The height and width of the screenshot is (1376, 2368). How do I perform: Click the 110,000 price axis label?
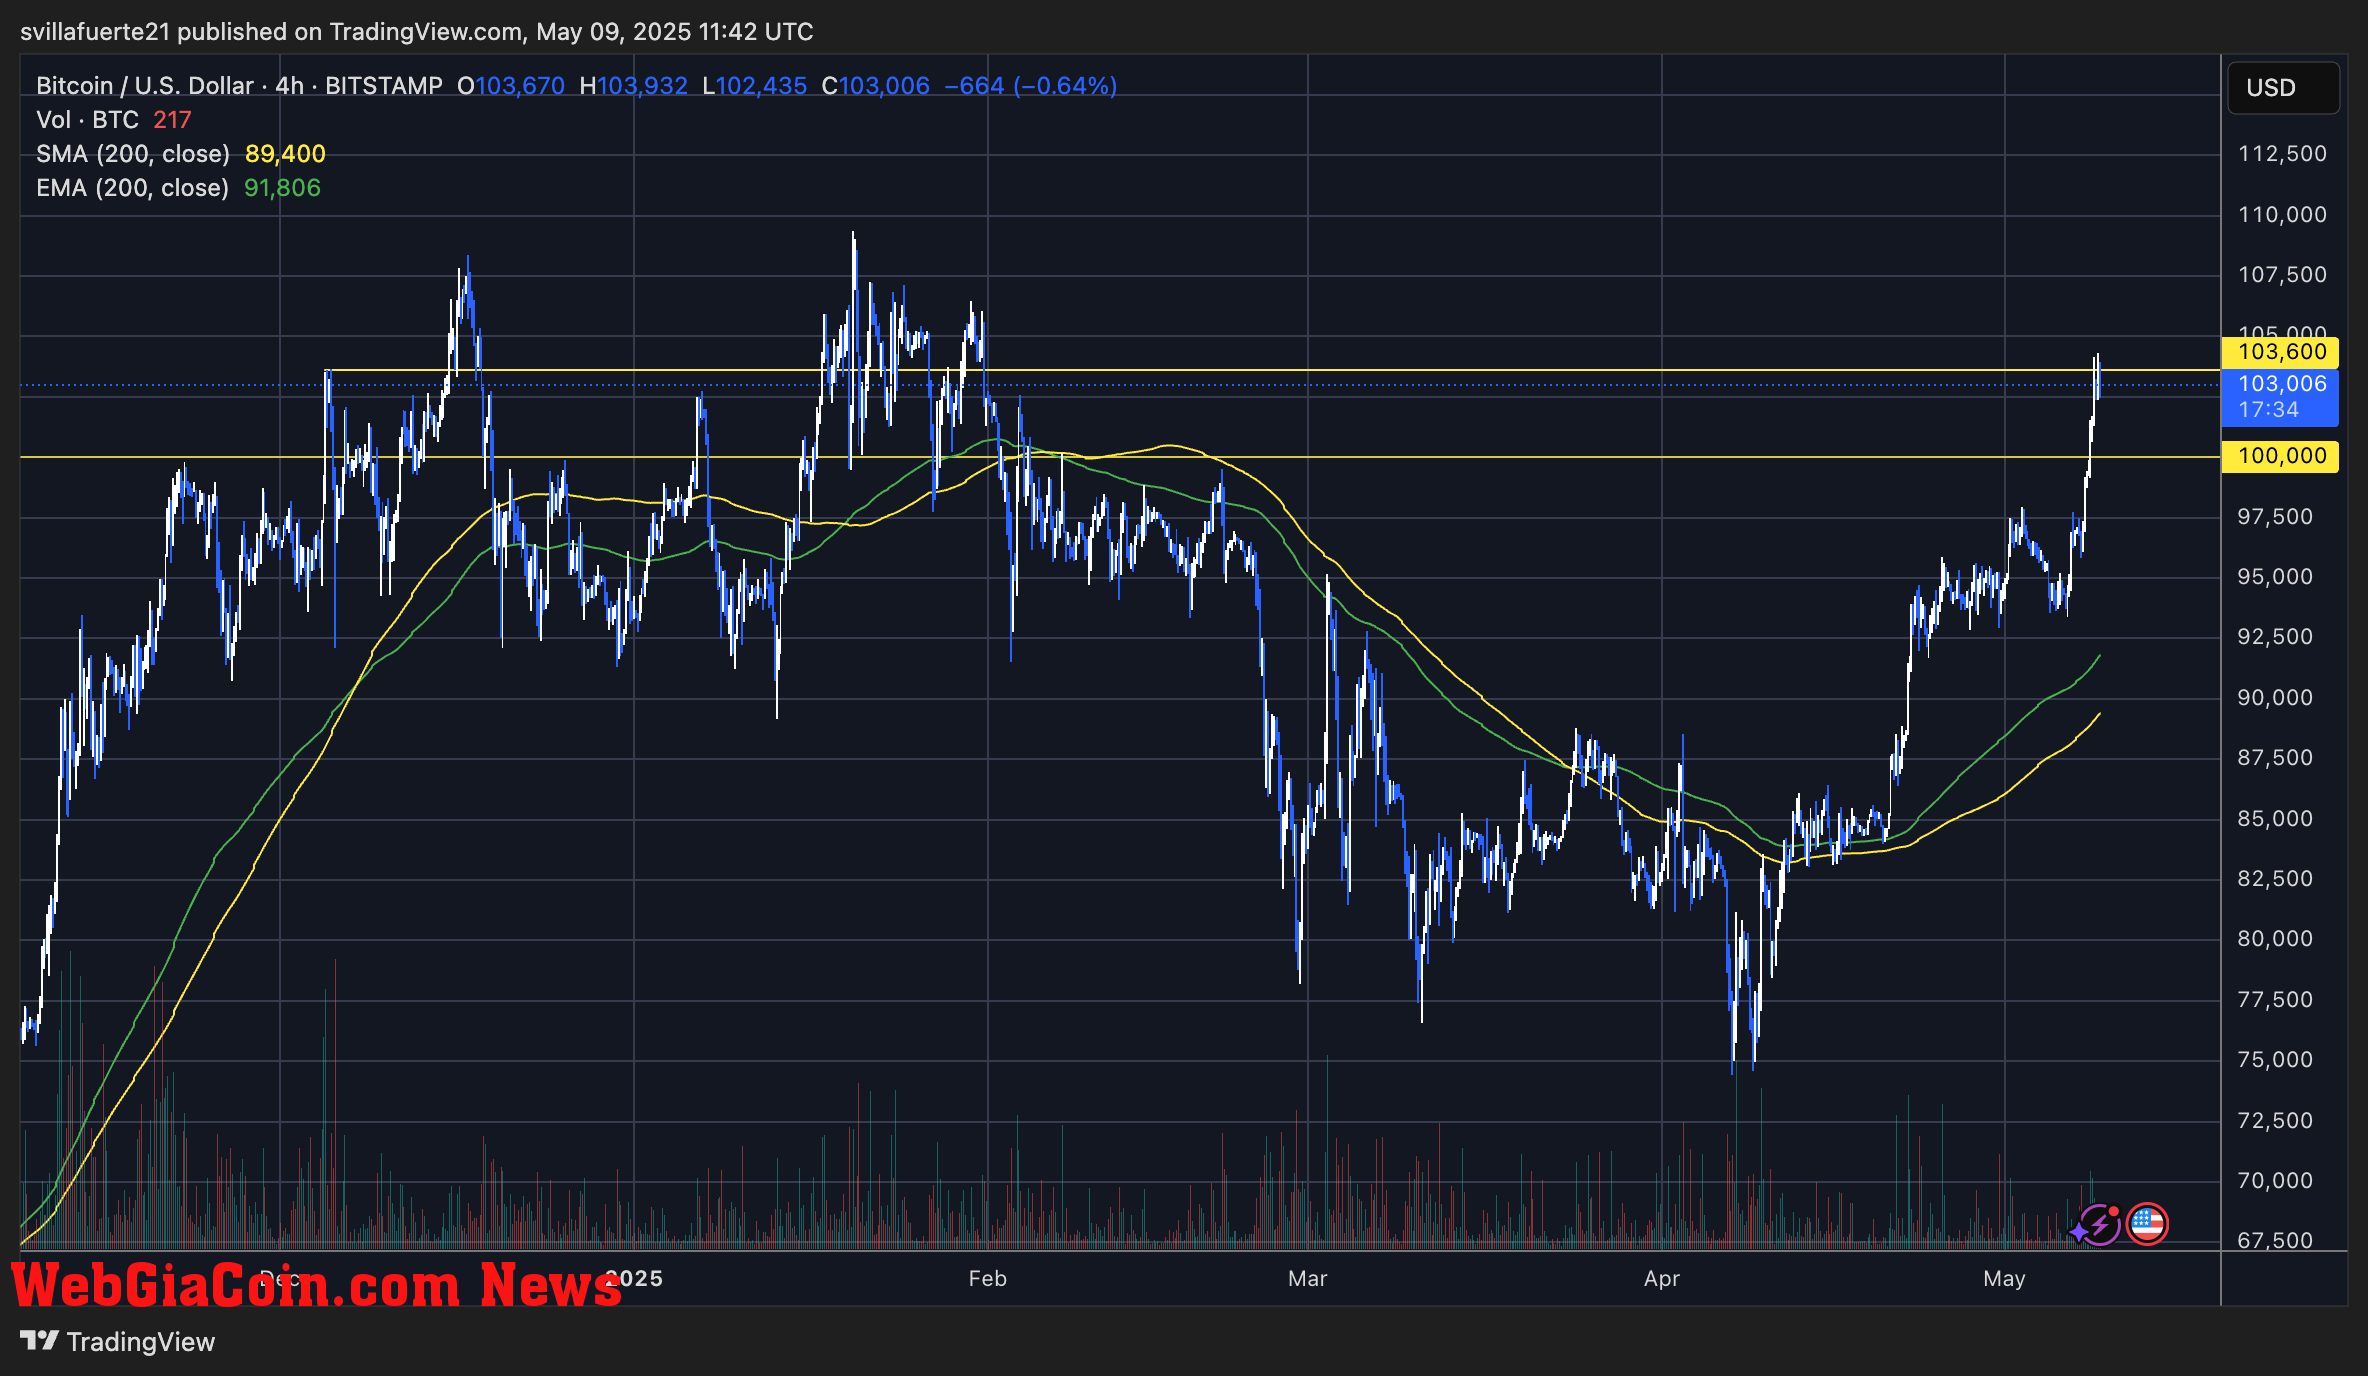tap(2282, 215)
